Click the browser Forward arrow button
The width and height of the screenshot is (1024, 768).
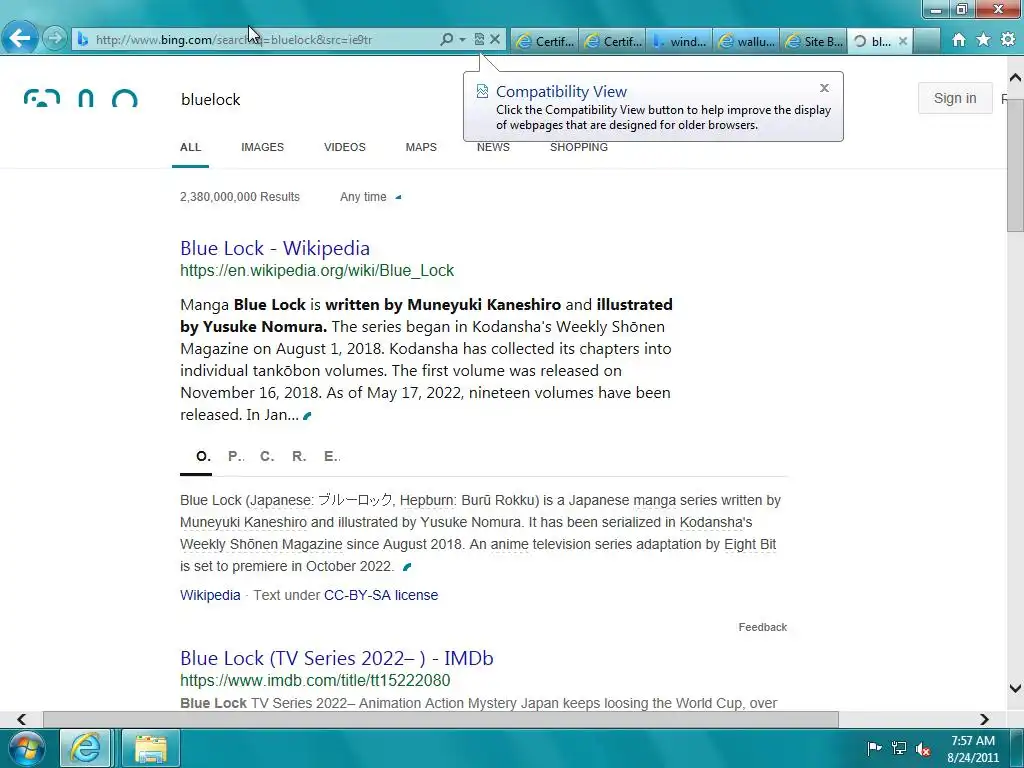pos(56,39)
